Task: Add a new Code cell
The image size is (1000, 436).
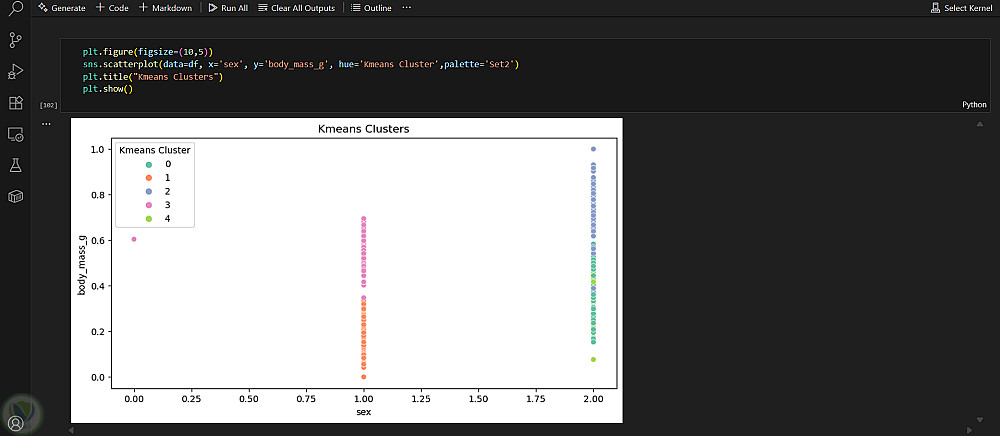Action: point(112,7)
